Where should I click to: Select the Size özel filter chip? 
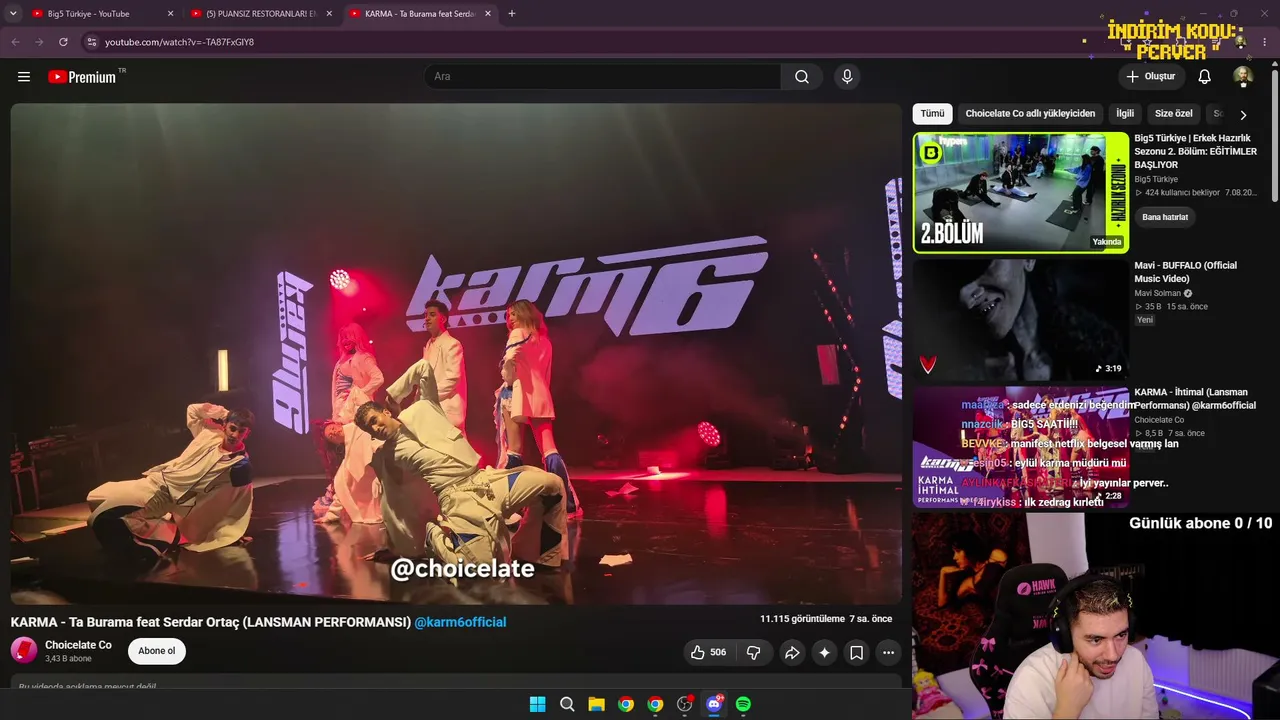[1174, 114]
